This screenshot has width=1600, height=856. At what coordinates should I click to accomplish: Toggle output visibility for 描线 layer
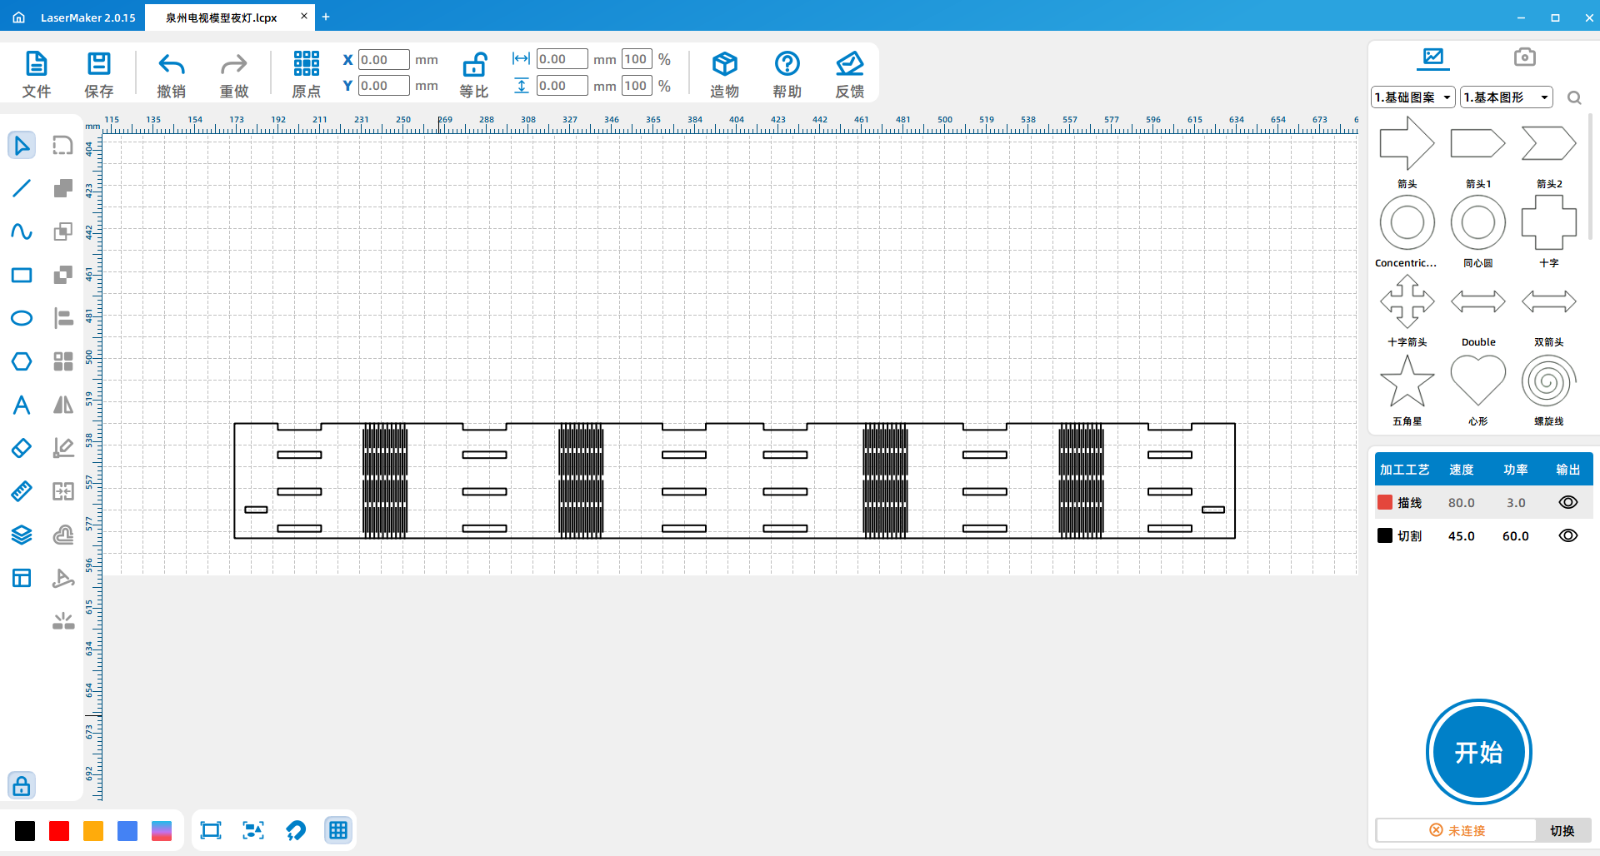point(1567,503)
